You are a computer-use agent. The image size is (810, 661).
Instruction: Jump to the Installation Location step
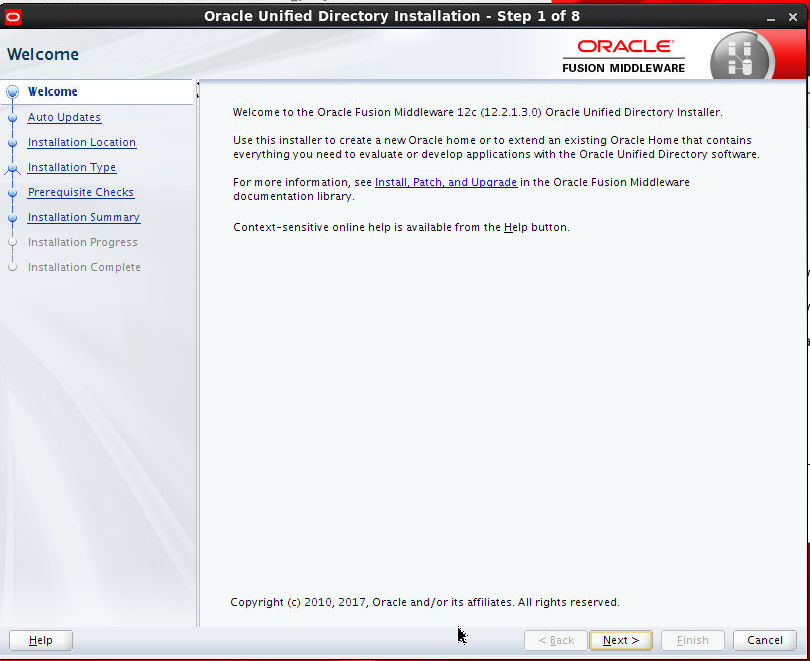tap(82, 142)
